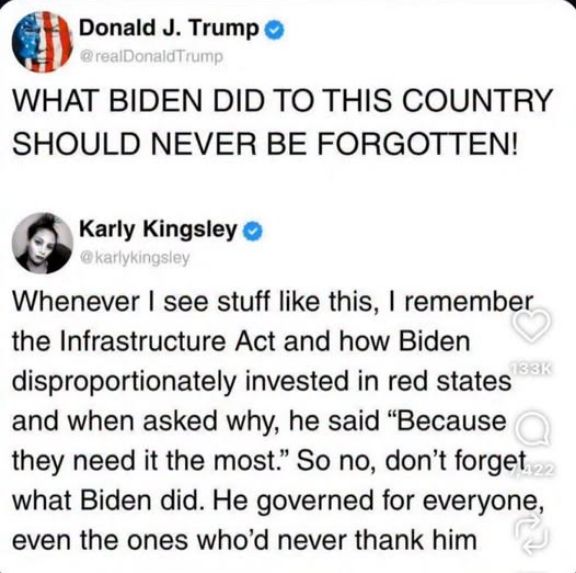This screenshot has height=573, width=576.
Task: Click the "SHOULD NEVER BE FORGOTTEN!" line
Action: [x=266, y=142]
